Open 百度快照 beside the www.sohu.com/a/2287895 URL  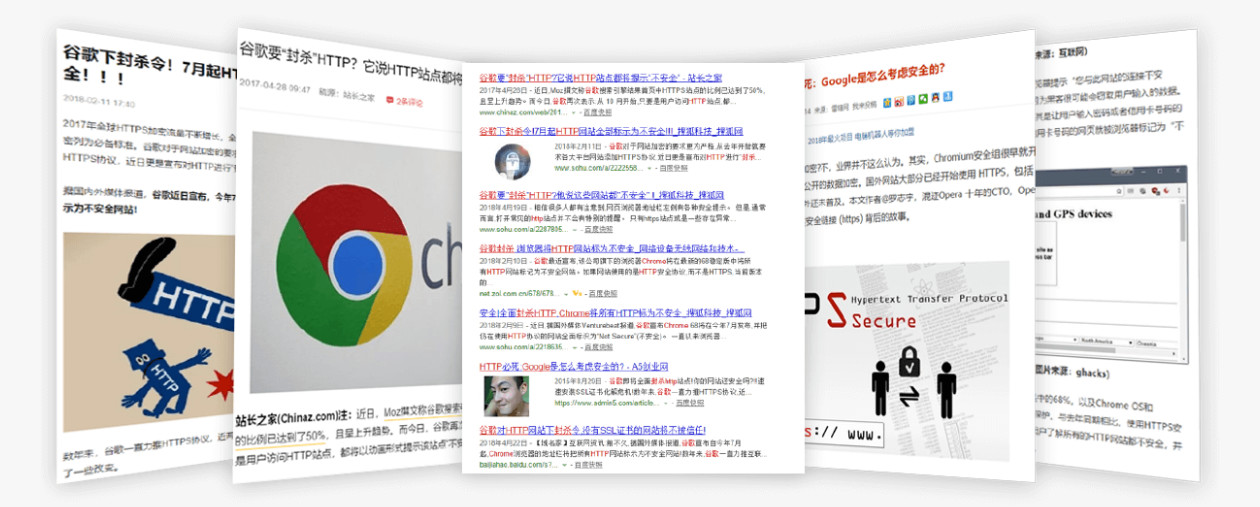(x=598, y=229)
